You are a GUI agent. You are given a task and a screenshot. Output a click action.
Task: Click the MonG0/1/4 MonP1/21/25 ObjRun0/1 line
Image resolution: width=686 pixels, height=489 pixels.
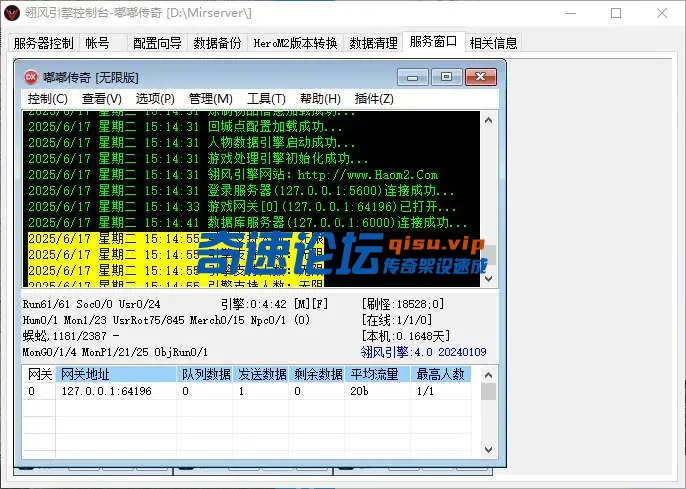(x=115, y=352)
